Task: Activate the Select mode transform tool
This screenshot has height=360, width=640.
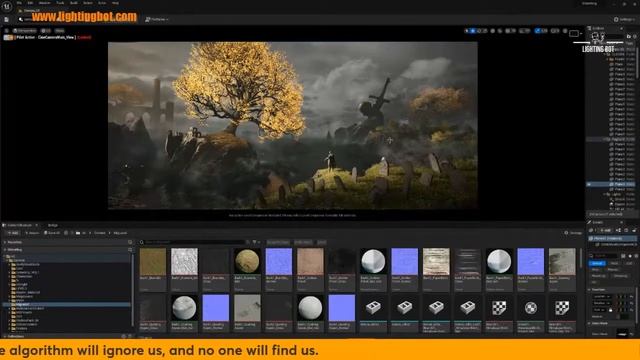Action: (467, 31)
